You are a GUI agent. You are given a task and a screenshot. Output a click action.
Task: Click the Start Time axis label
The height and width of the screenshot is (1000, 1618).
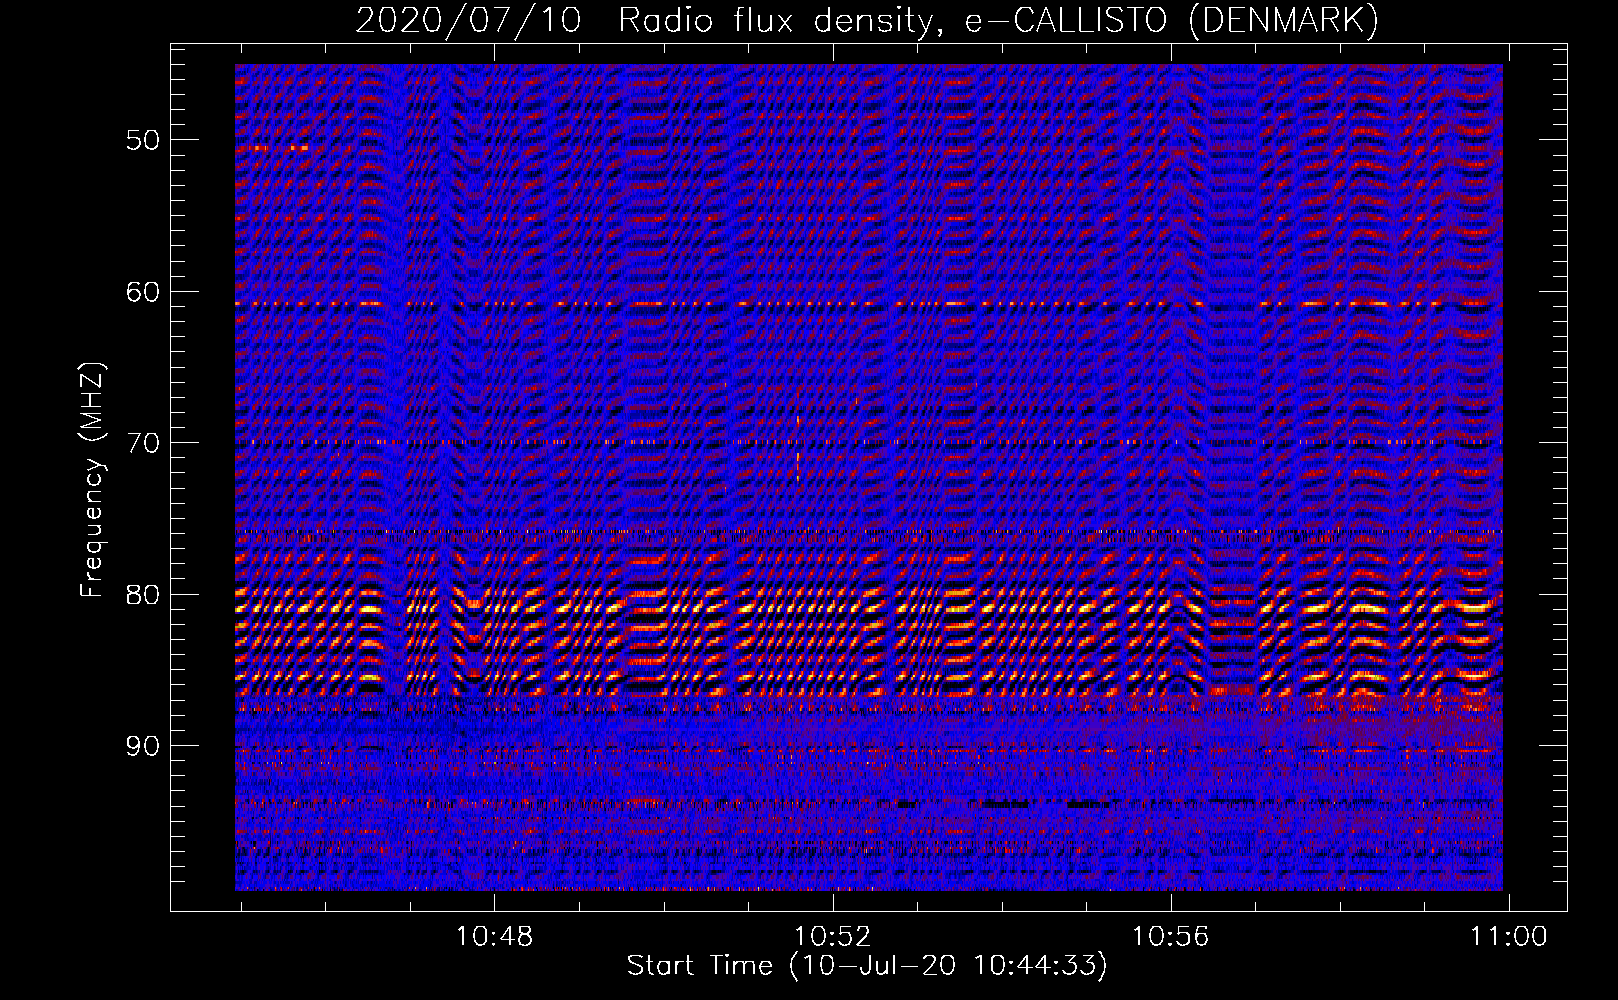pos(867,966)
